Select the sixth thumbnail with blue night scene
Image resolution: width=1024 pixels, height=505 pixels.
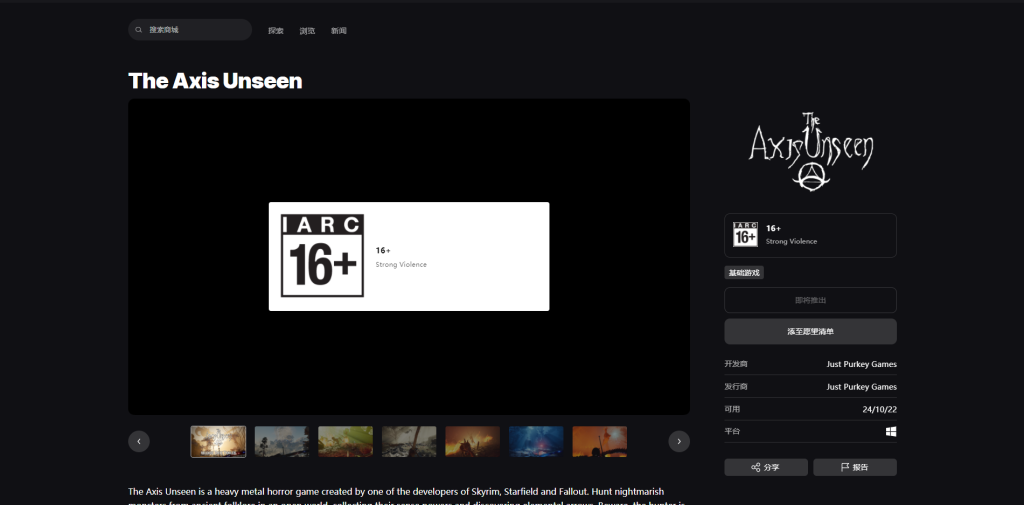(x=536, y=442)
